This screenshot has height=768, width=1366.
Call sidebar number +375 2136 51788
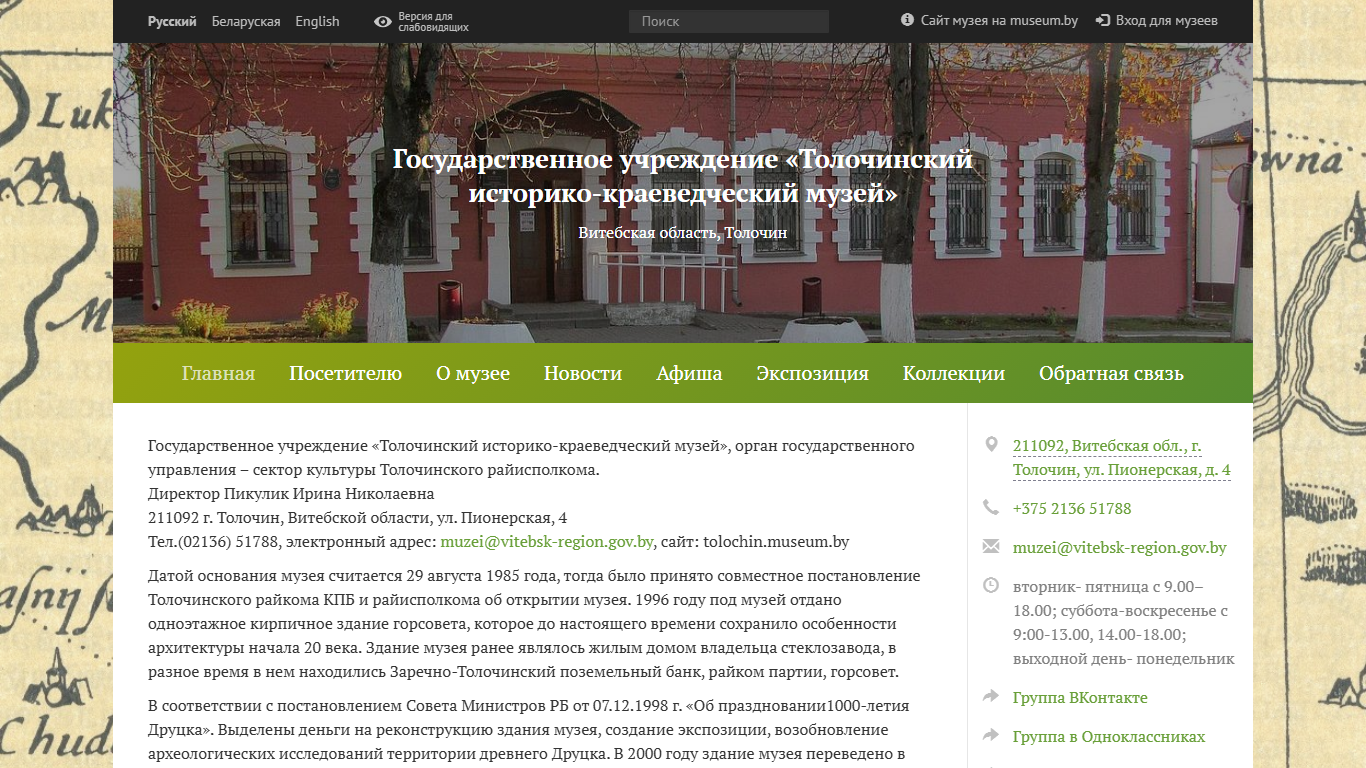[1072, 508]
